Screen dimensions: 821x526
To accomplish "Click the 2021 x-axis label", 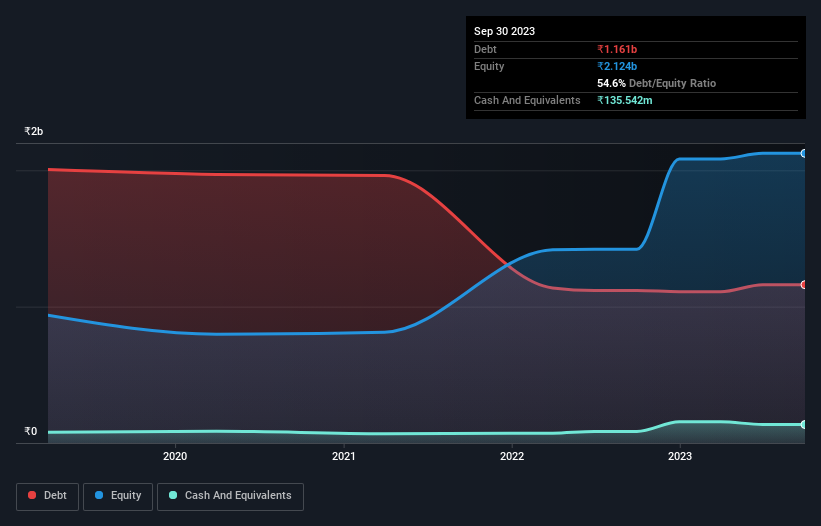I will click(x=343, y=456).
